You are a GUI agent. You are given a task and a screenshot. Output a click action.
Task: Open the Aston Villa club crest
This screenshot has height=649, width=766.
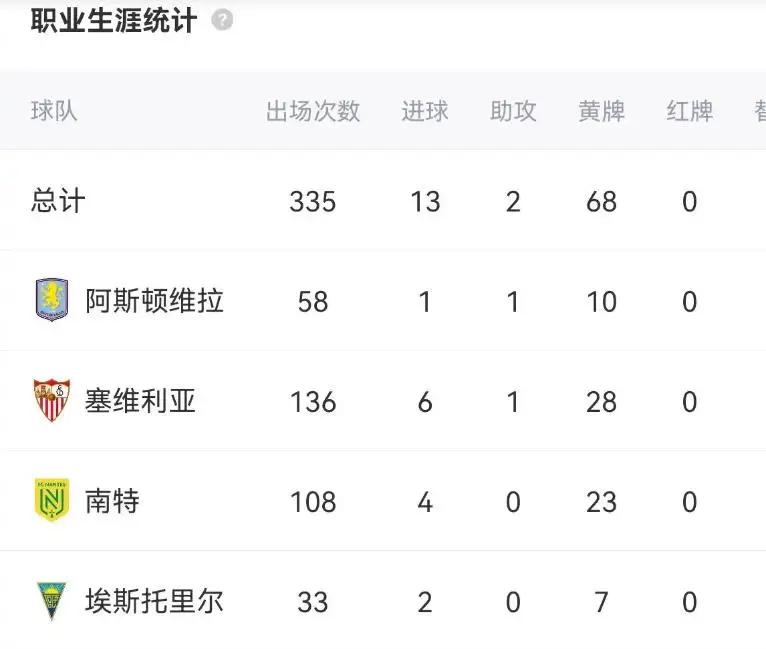point(52,300)
